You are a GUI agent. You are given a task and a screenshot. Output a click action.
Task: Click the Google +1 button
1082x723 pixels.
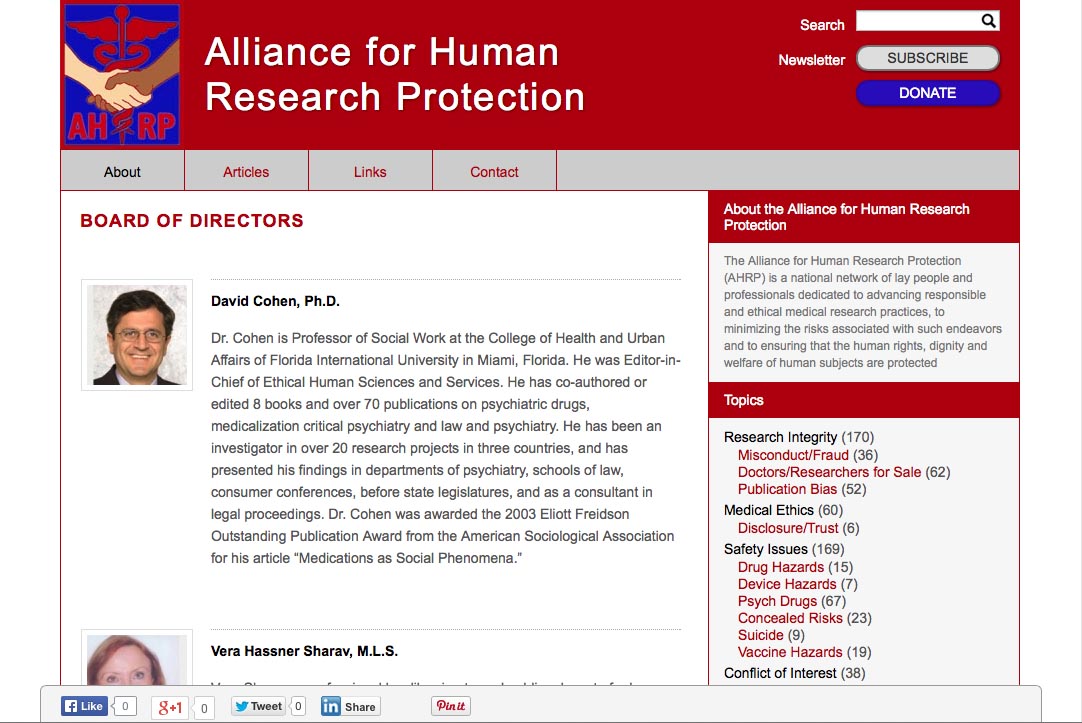coord(170,707)
